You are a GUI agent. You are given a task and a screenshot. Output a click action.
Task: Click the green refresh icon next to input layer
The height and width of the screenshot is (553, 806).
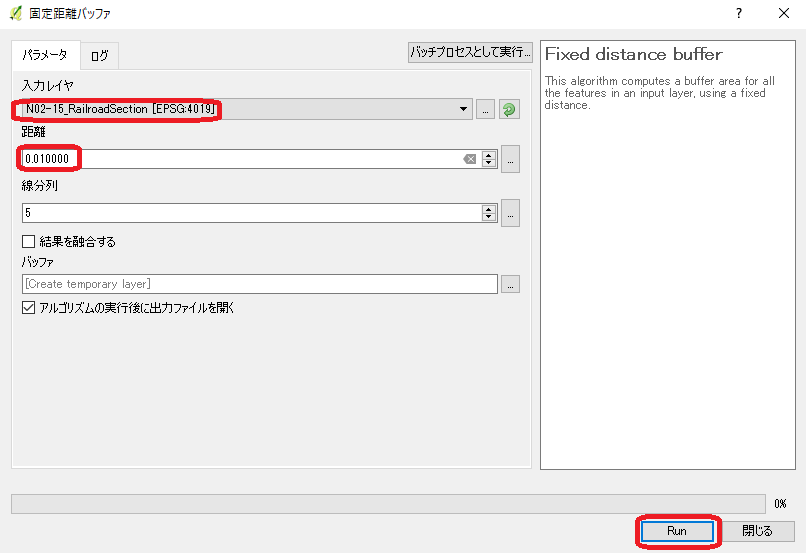509,109
